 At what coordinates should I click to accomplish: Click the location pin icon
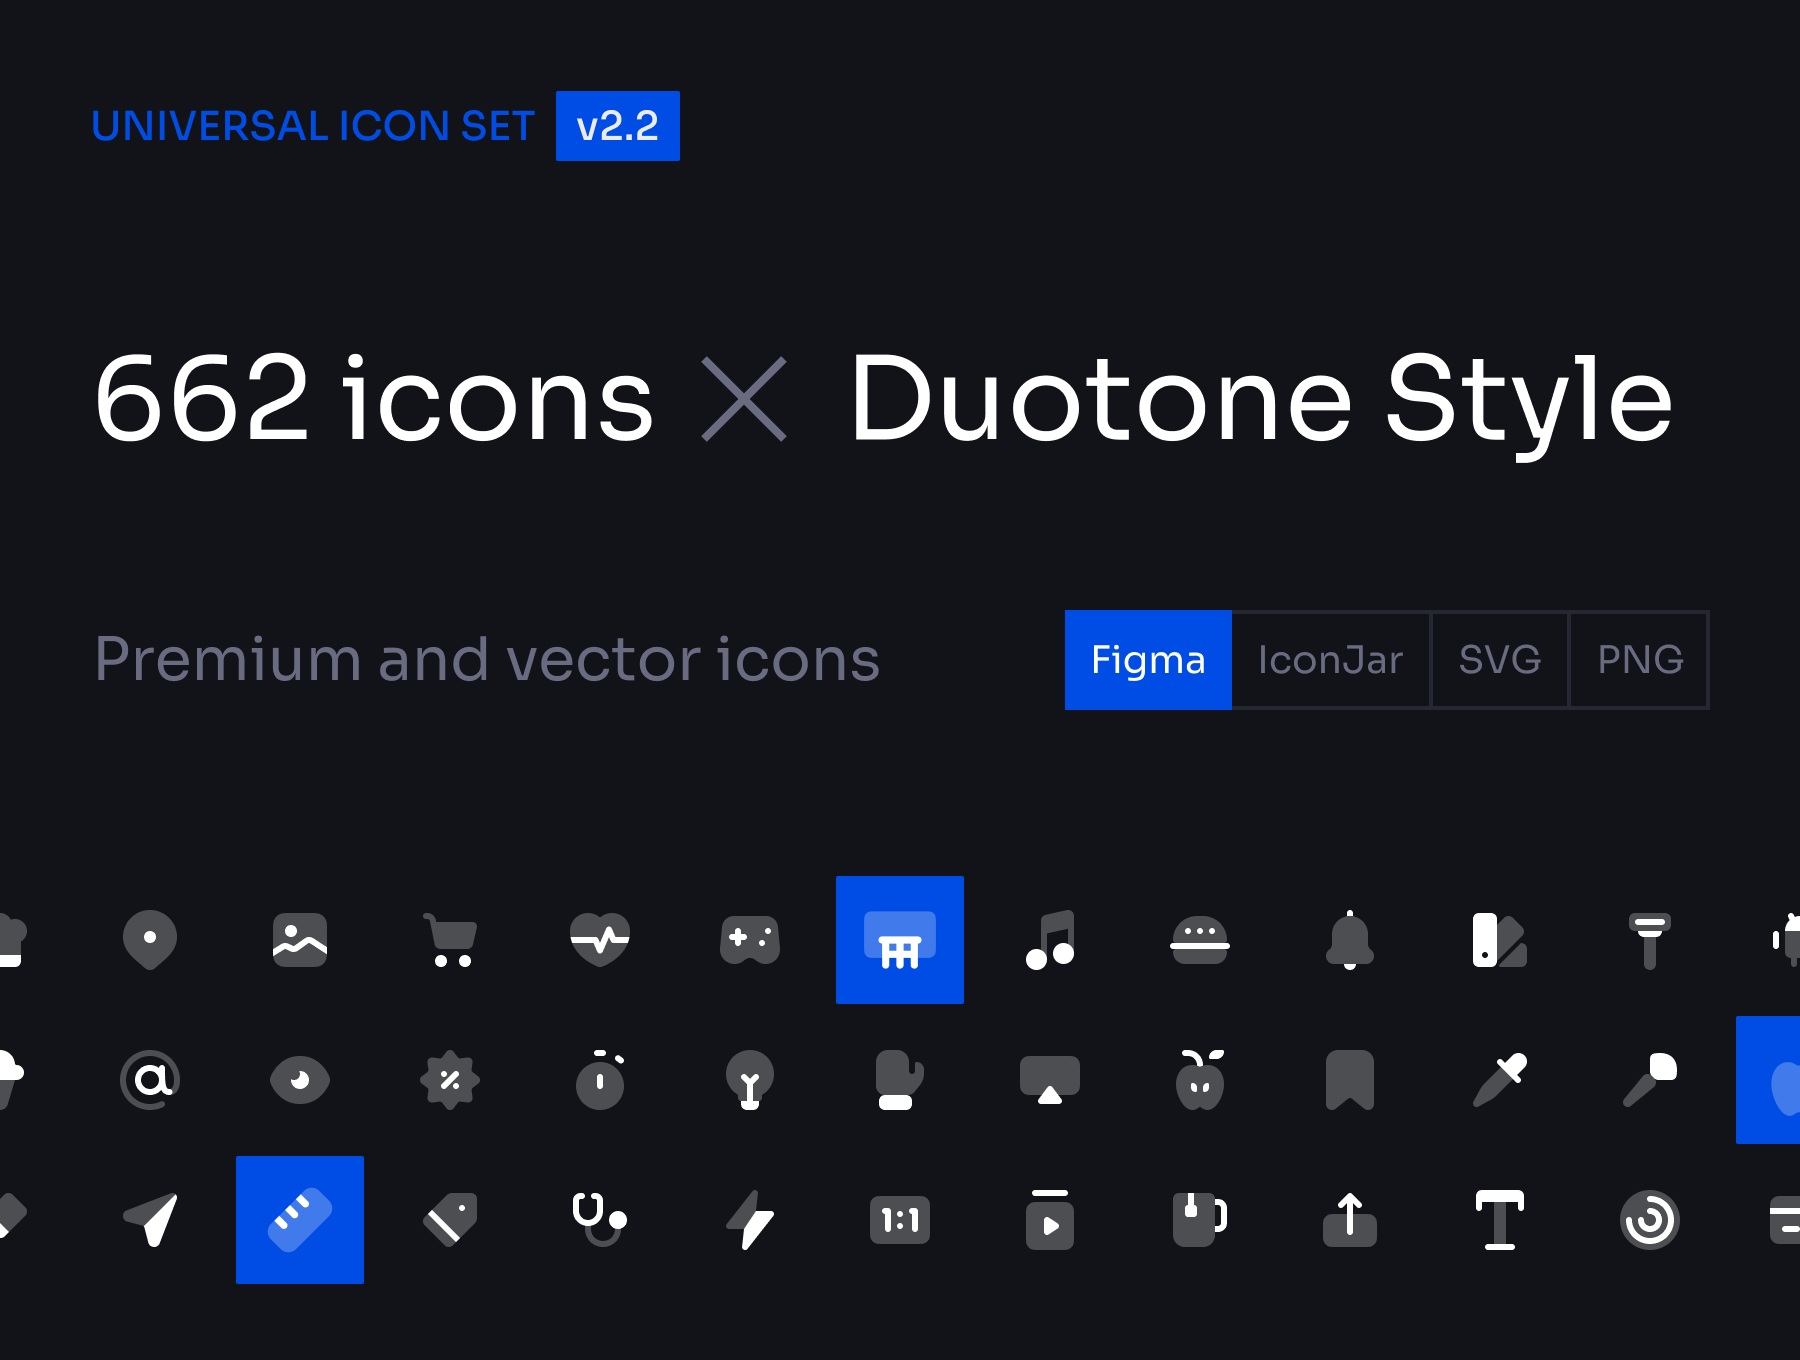(150, 939)
